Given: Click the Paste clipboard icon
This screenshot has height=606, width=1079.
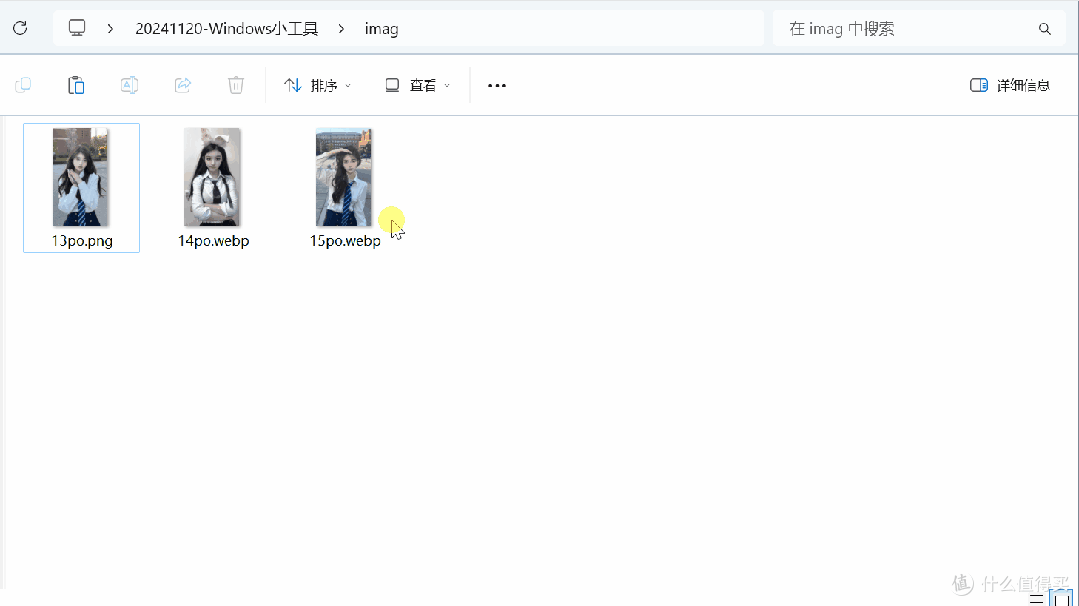Looking at the screenshot, I should [76, 85].
